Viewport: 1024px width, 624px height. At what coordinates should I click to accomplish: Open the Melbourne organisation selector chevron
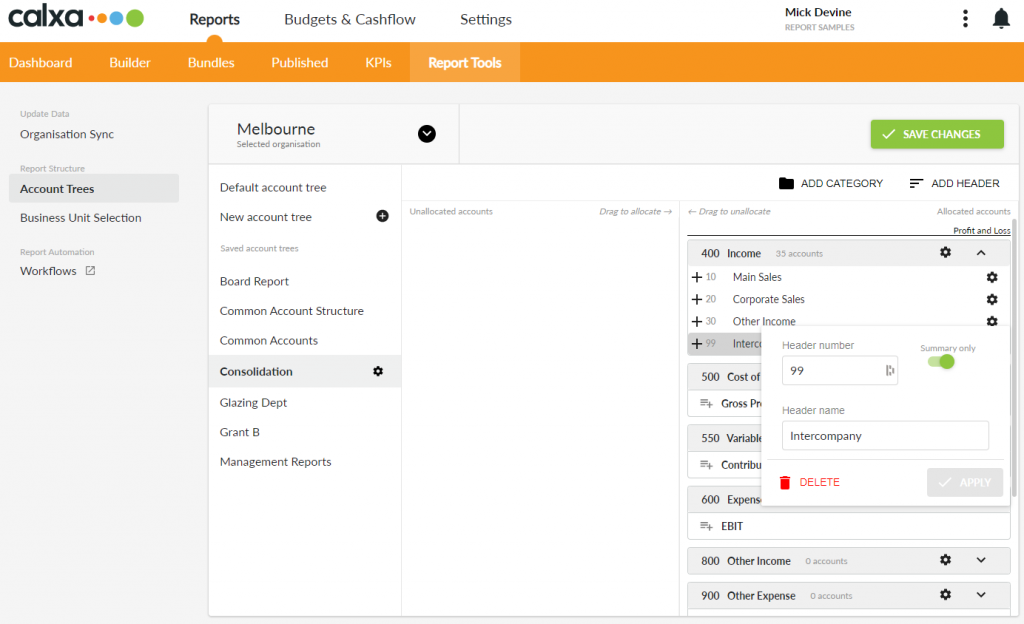pyautogui.click(x=427, y=133)
